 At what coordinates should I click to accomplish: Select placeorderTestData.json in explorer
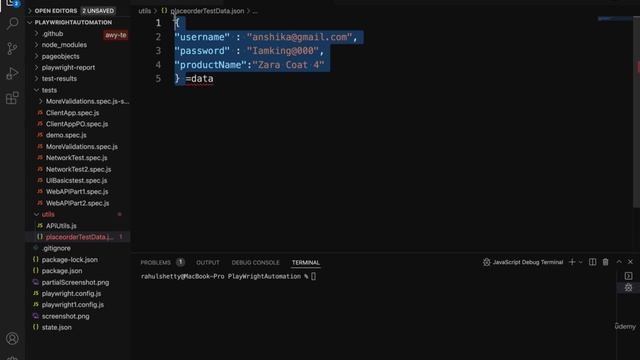tap(78, 237)
